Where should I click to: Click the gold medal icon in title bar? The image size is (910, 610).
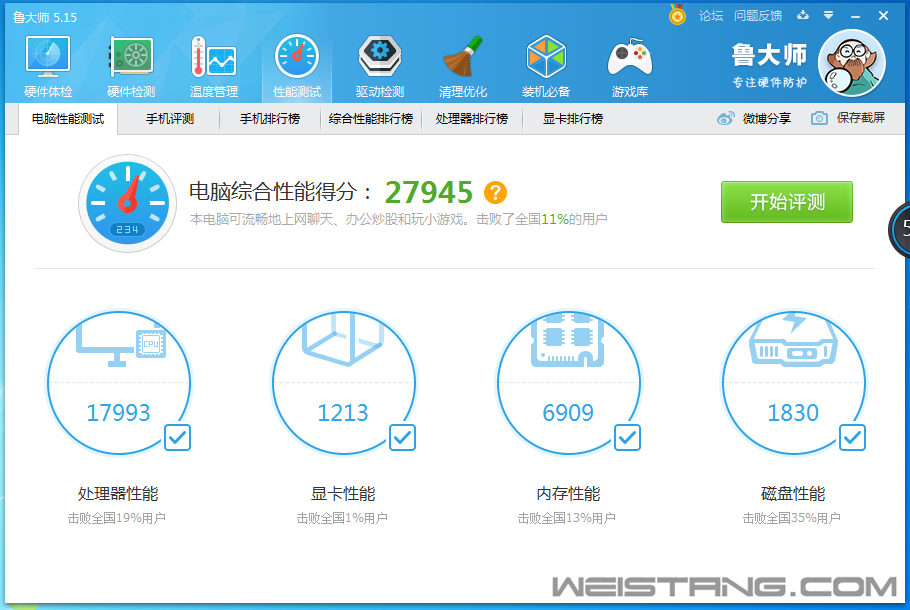[677, 15]
